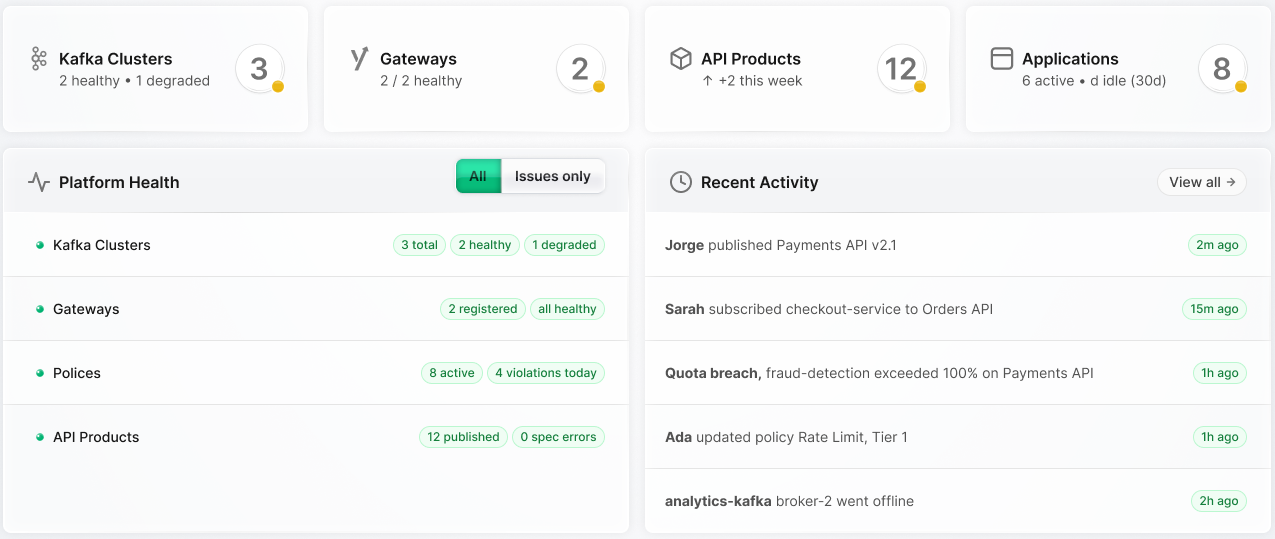Click the Recent Activity clock icon
The height and width of the screenshot is (539, 1275).
click(x=681, y=182)
